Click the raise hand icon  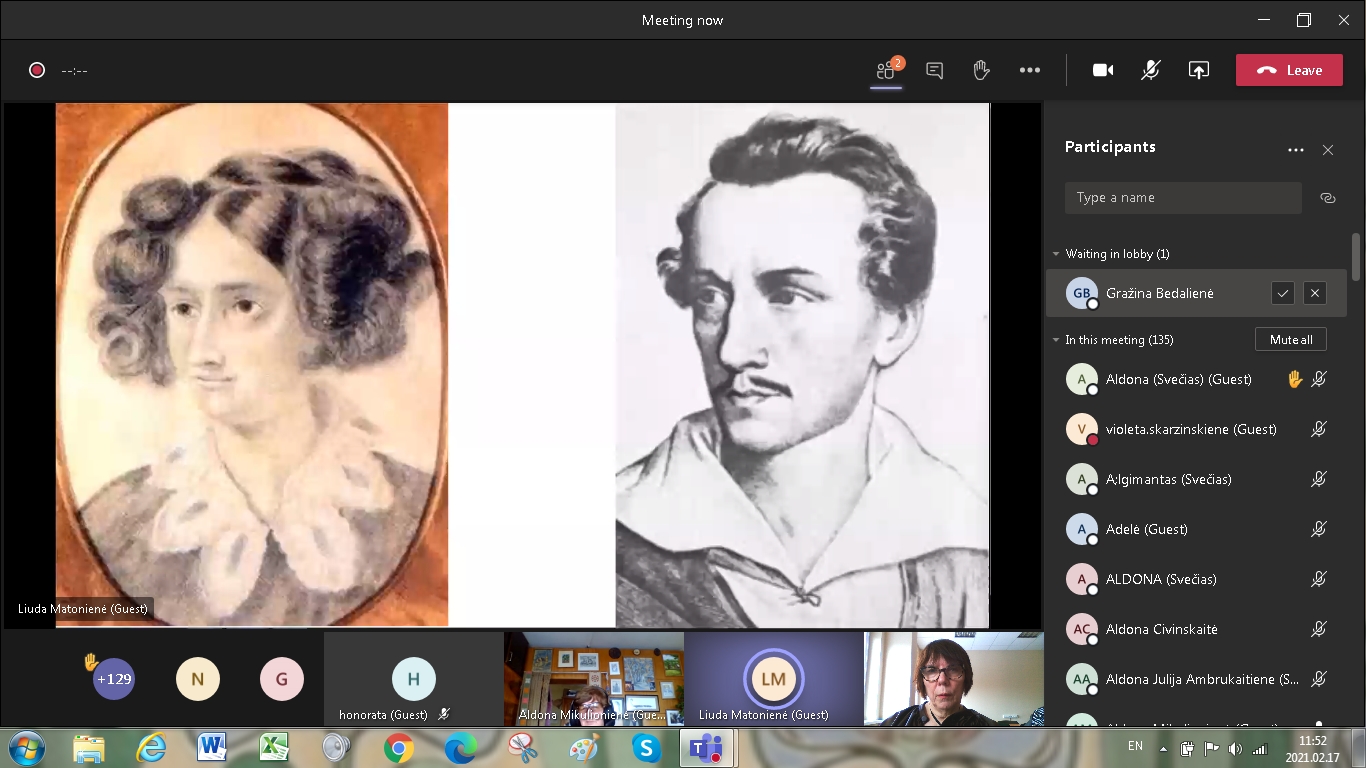click(x=981, y=70)
